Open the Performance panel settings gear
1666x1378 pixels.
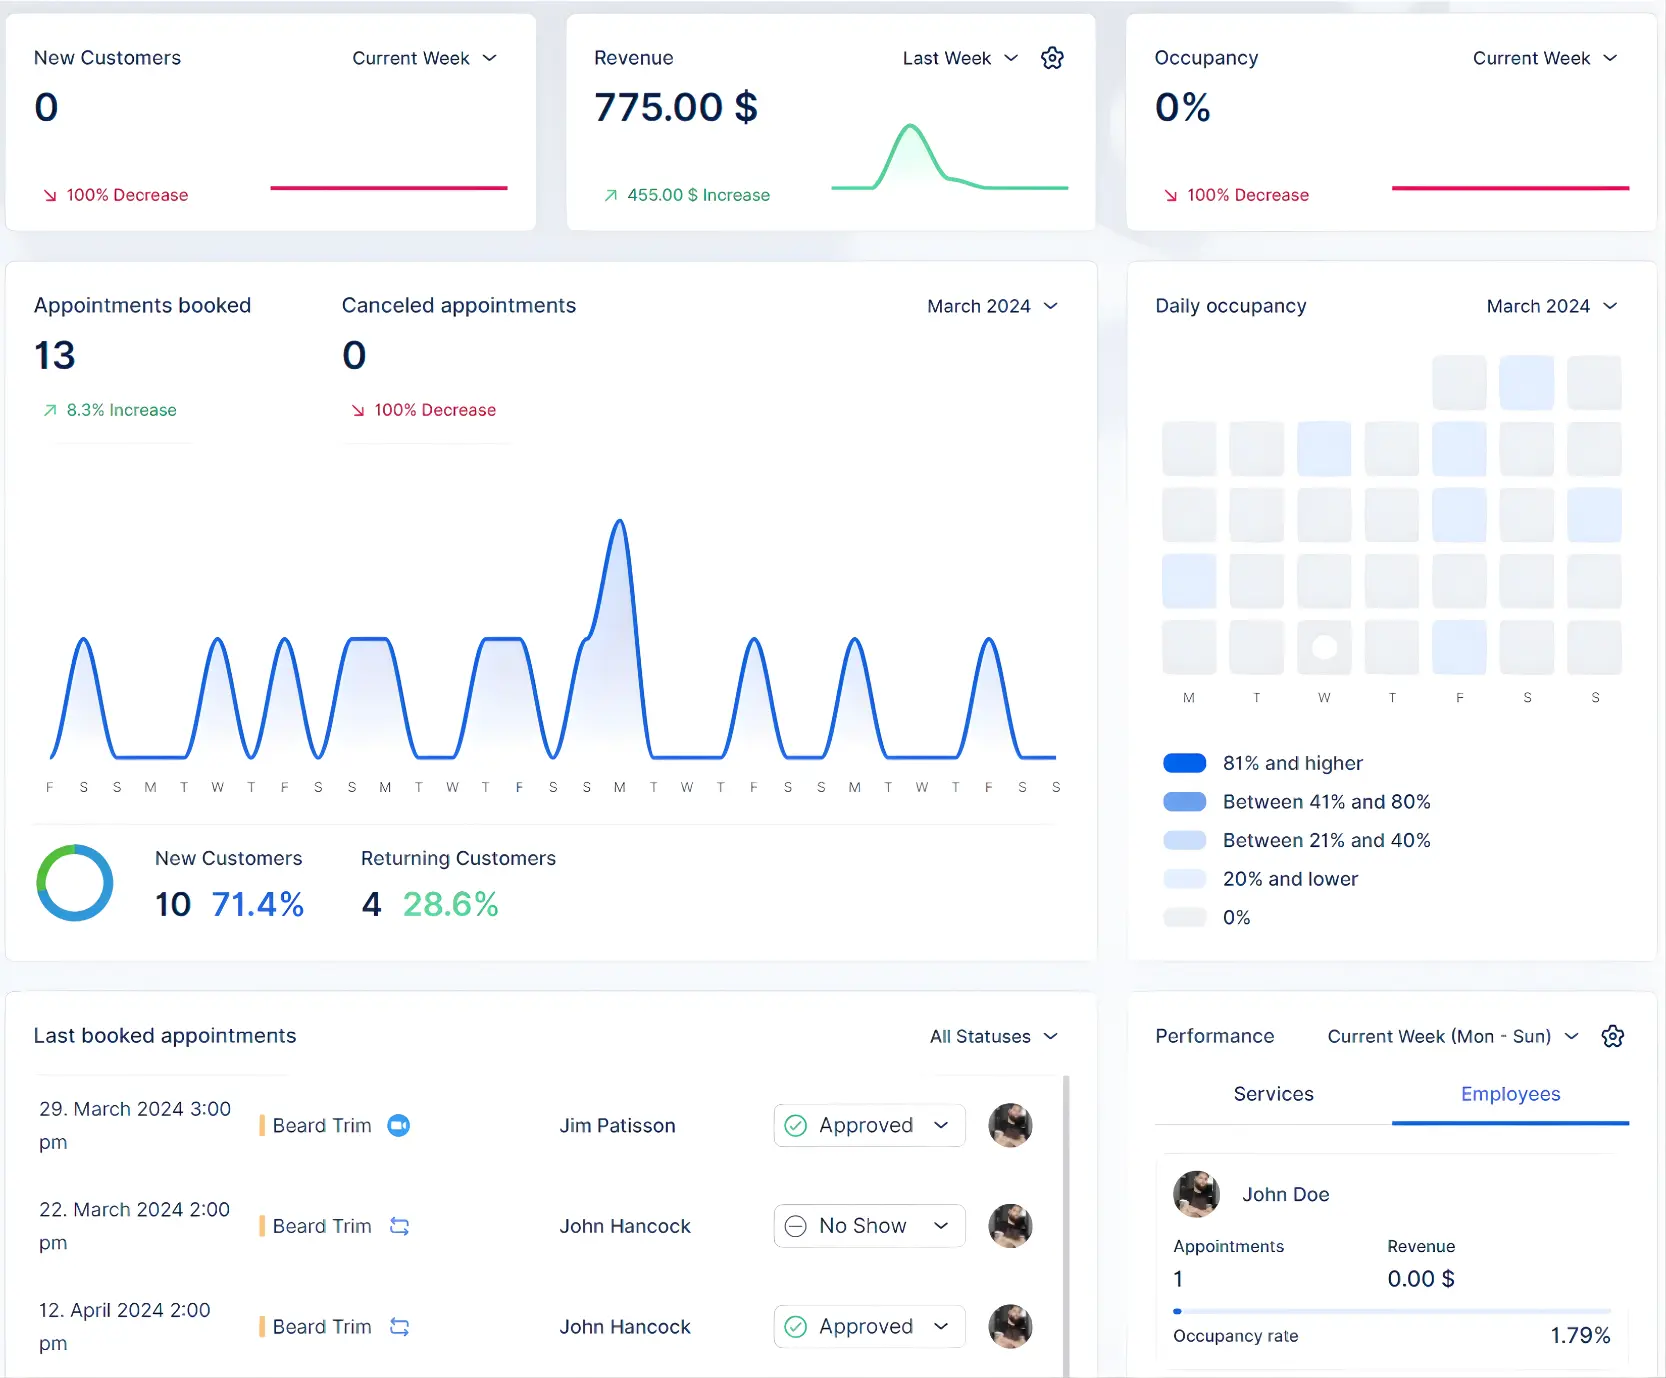pos(1612,1036)
